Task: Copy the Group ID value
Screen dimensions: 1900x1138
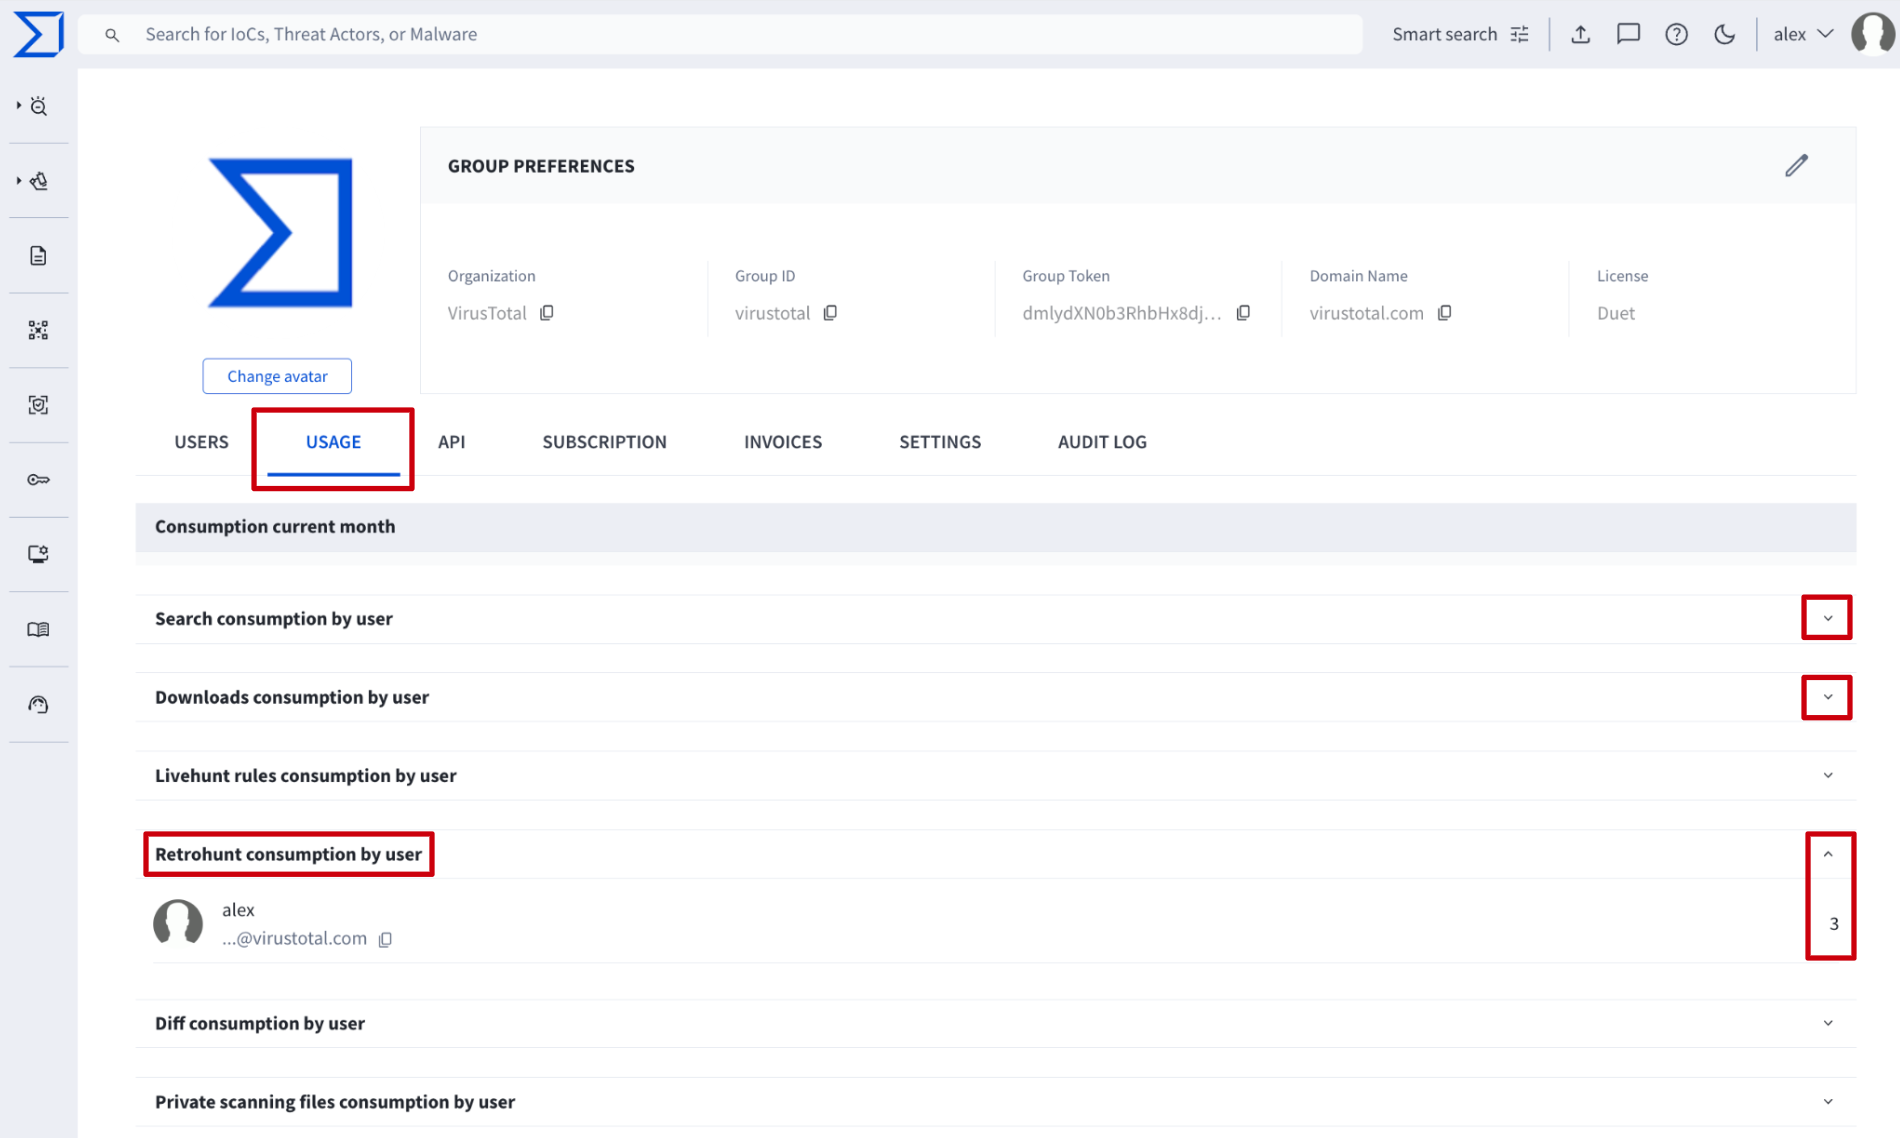Action: [830, 313]
